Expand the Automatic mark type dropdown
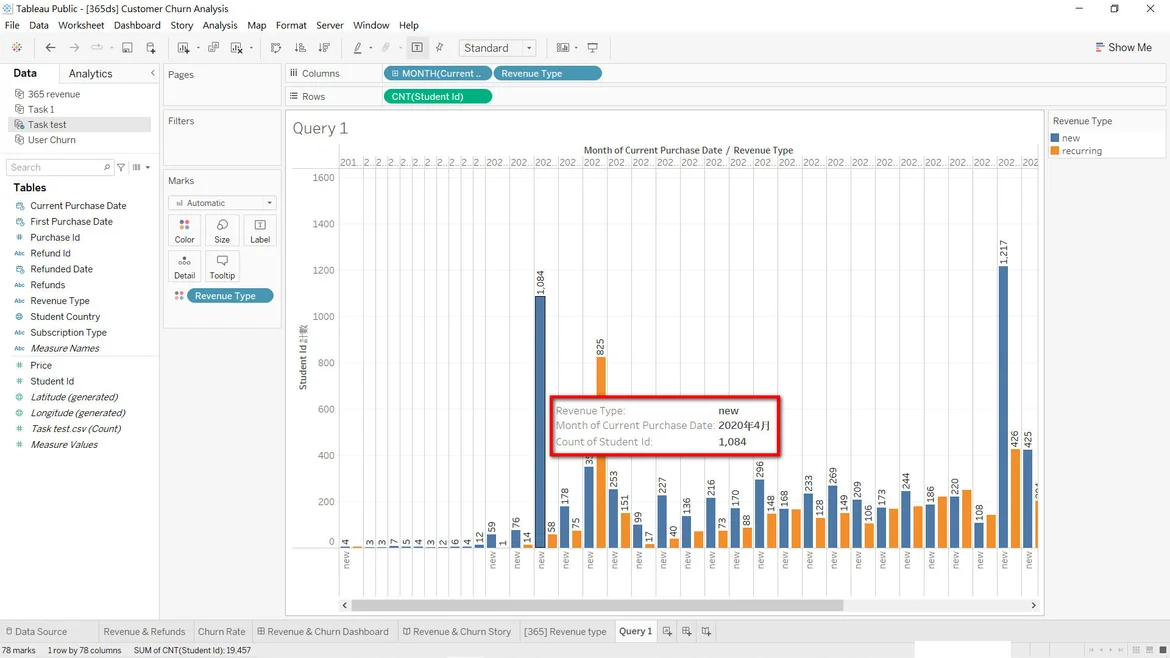 222,203
